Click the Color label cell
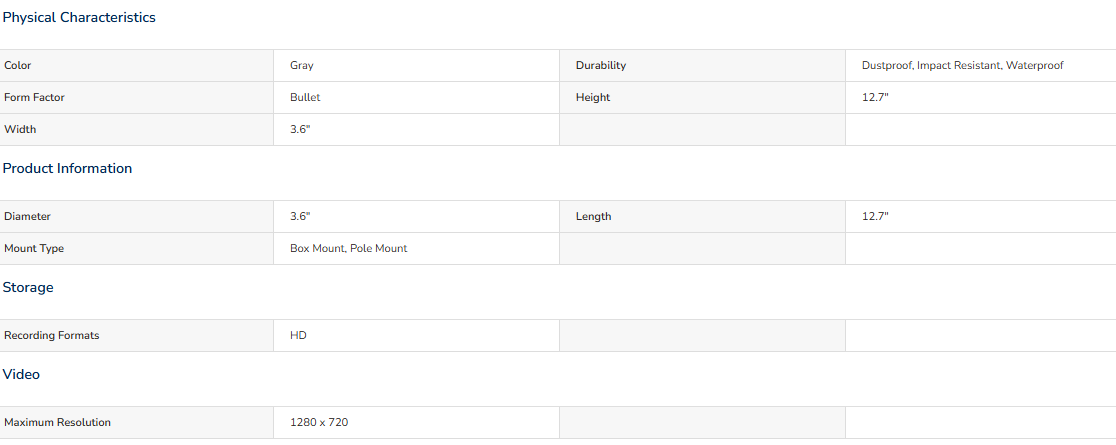The image size is (1116, 445). tap(137, 66)
